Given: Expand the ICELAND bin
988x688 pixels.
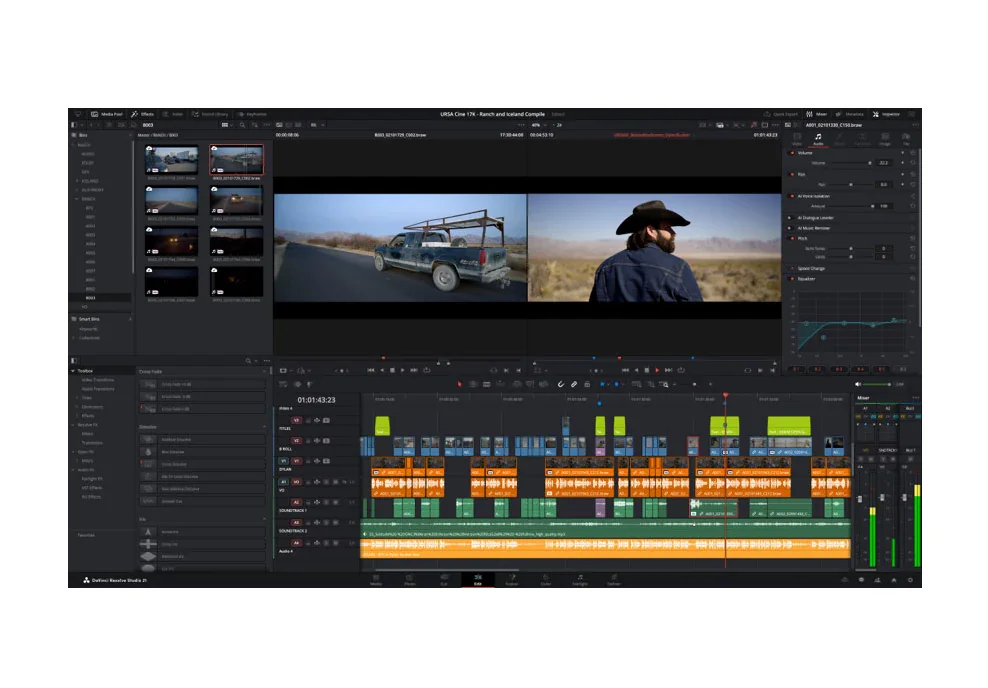Looking at the screenshot, I should [x=77, y=181].
